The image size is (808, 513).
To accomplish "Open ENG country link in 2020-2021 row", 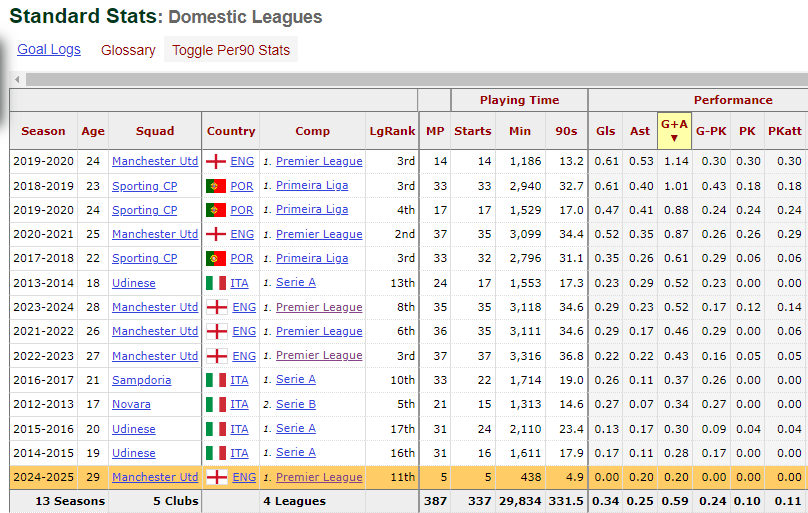I will (x=242, y=234).
